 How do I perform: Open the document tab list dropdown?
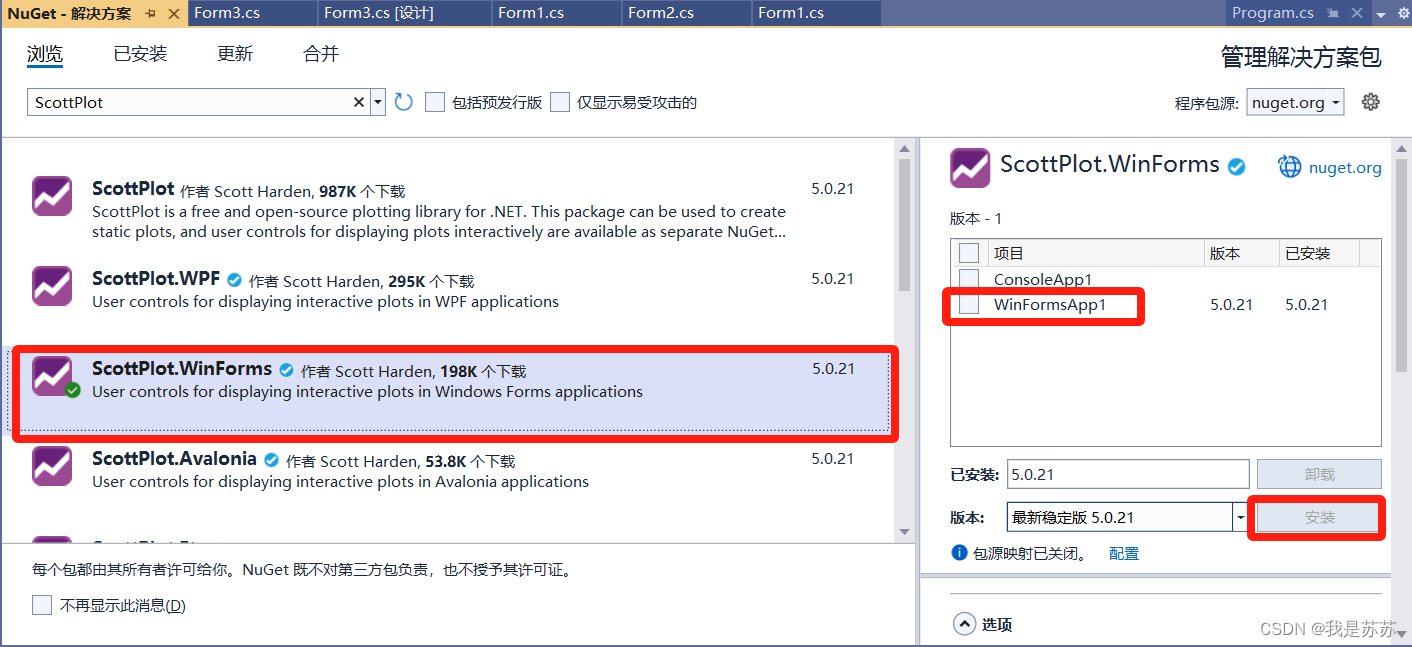(1381, 14)
